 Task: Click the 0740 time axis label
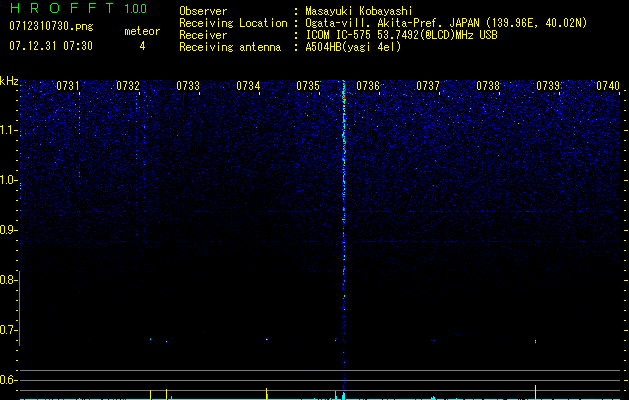click(608, 86)
